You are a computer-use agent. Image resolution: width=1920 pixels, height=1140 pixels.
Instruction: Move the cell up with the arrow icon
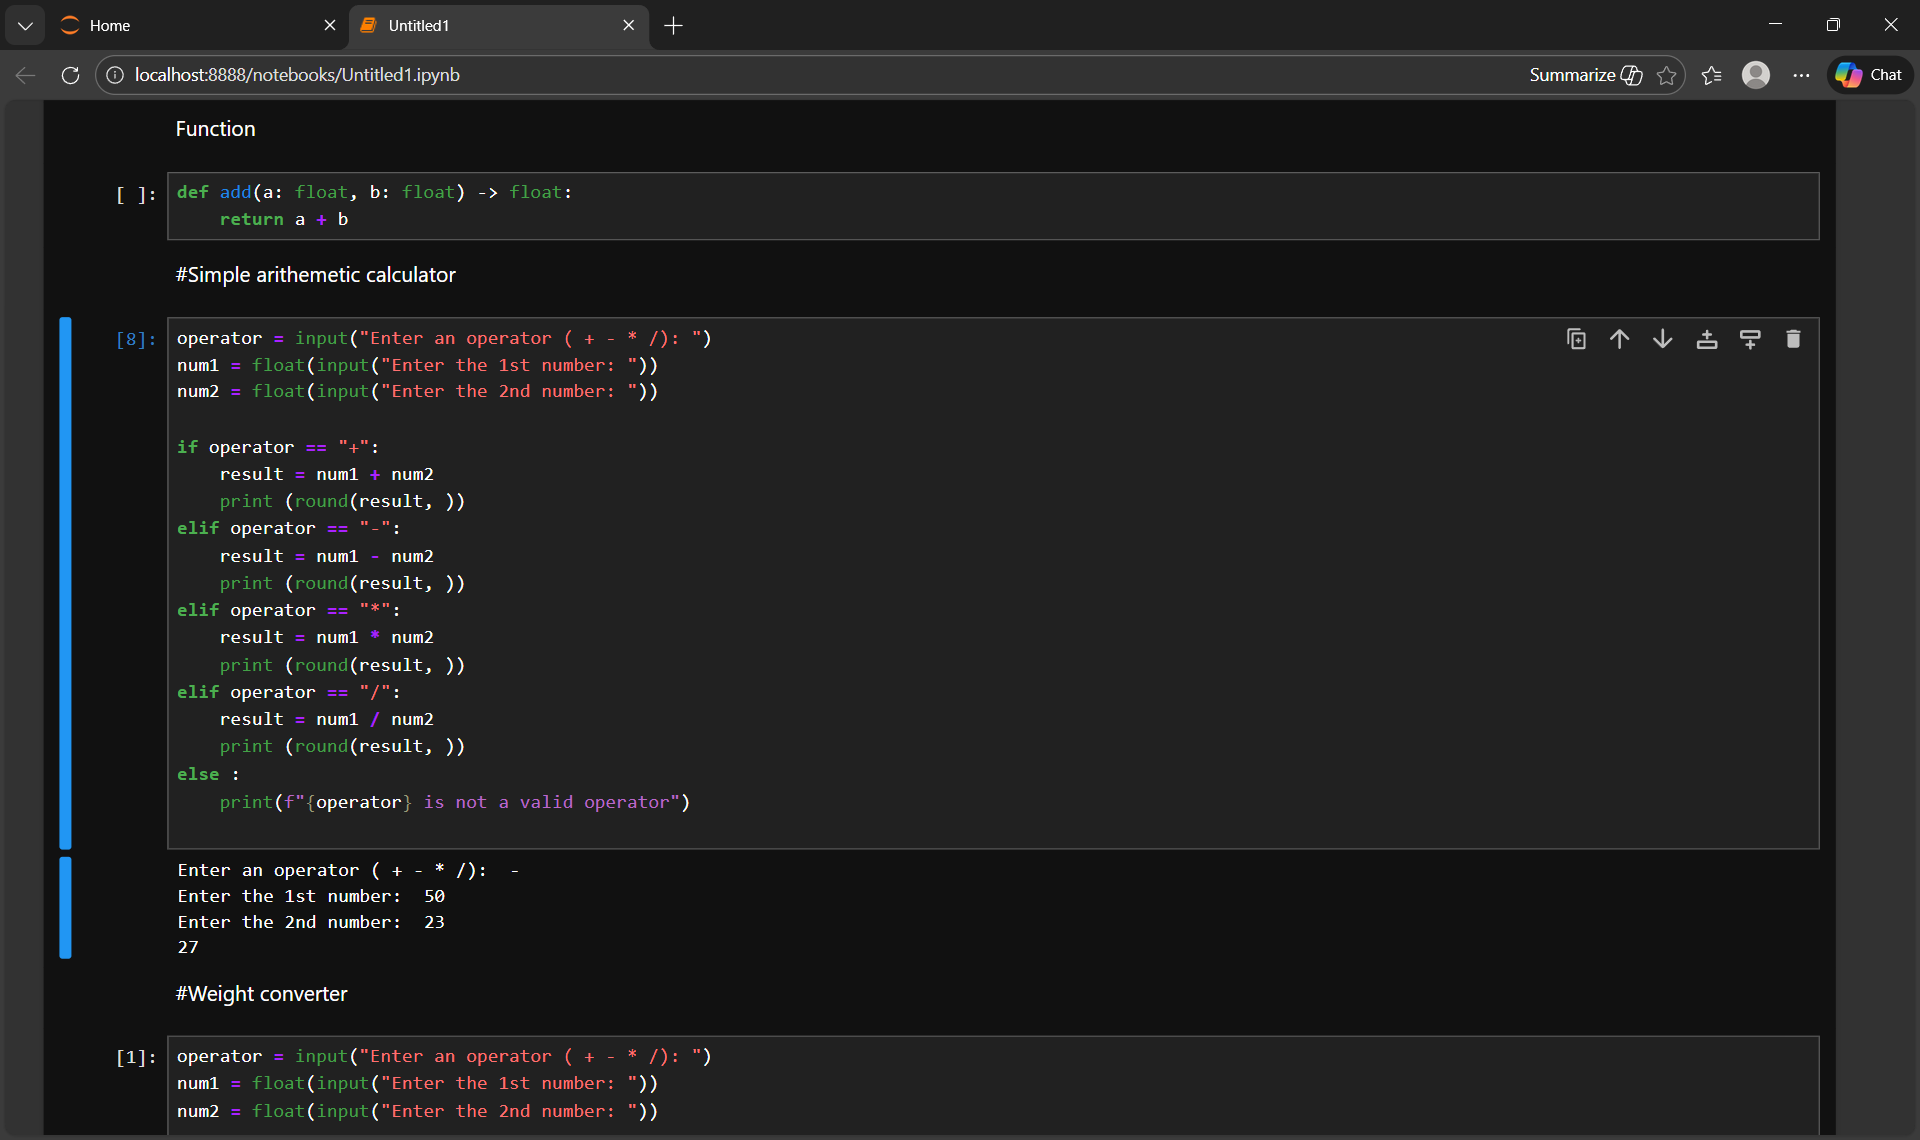pyautogui.click(x=1619, y=339)
